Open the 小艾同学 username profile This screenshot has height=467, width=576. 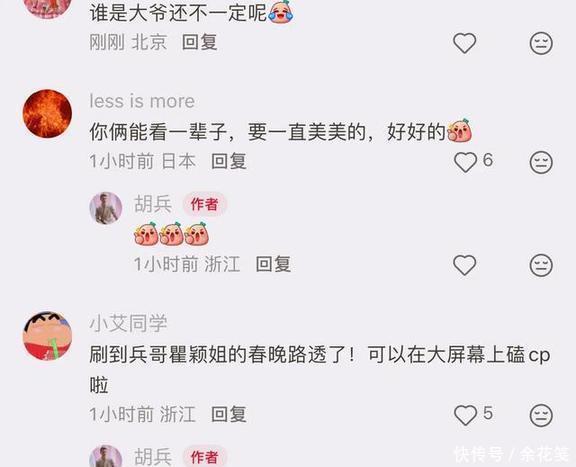click(x=128, y=323)
